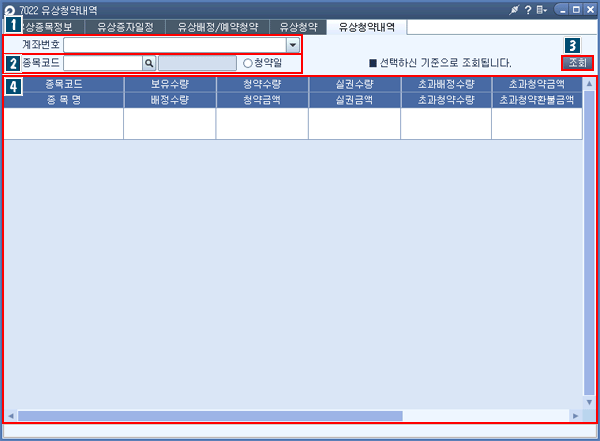Image resolution: width=600 pixels, height=441 pixels.
Task: Minimize the 유상청약내역 window
Action: click(x=563, y=10)
